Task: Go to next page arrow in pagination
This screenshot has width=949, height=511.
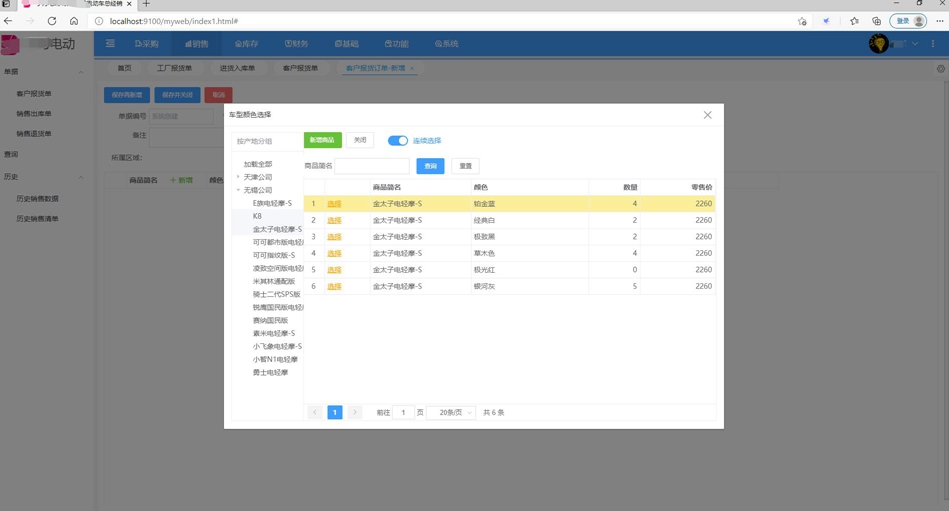Action: point(354,412)
